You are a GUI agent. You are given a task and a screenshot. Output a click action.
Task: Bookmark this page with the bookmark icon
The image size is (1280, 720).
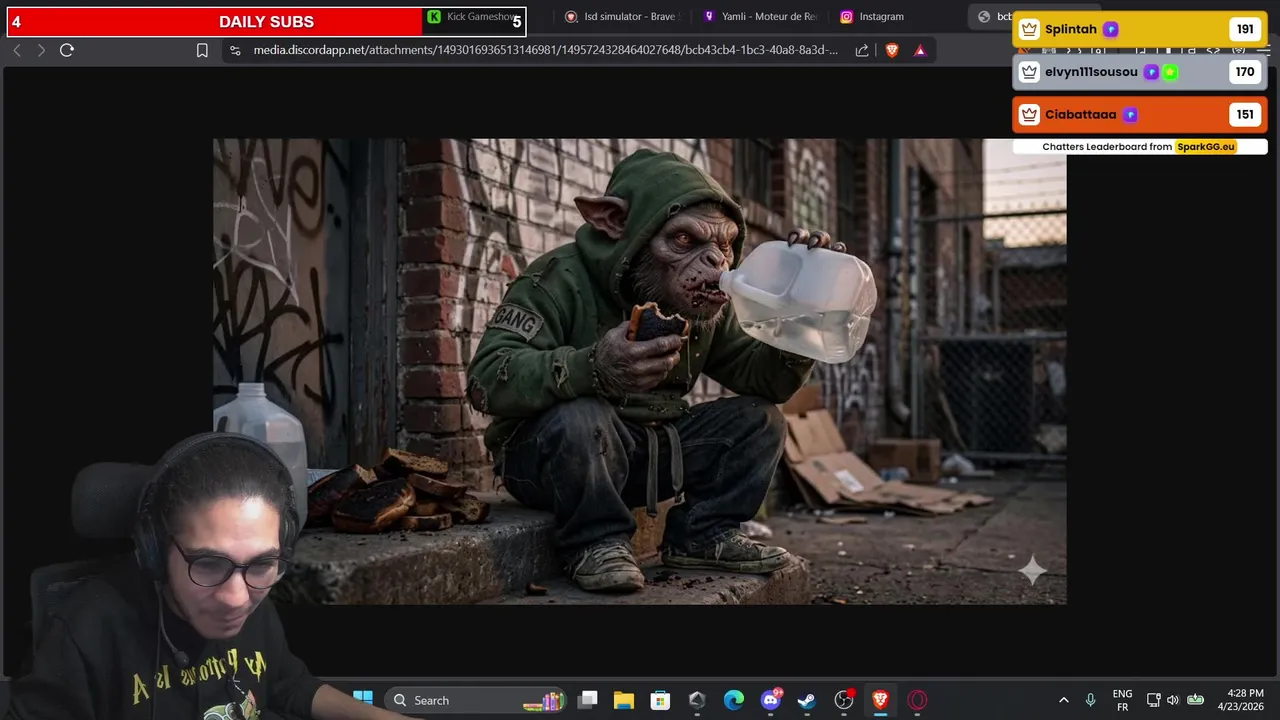pos(202,50)
